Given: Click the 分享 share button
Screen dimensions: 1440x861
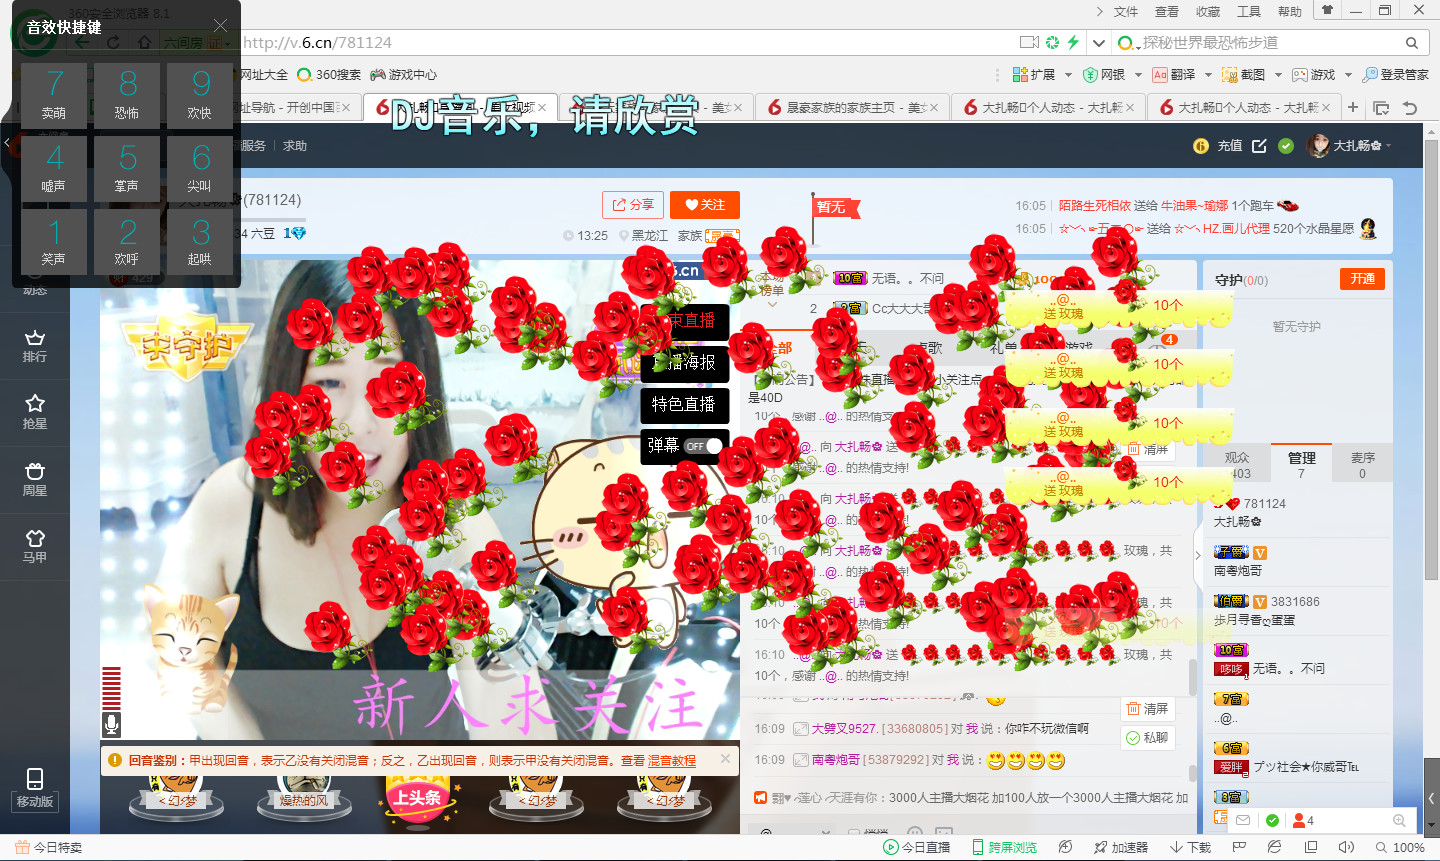Looking at the screenshot, I should (633, 205).
